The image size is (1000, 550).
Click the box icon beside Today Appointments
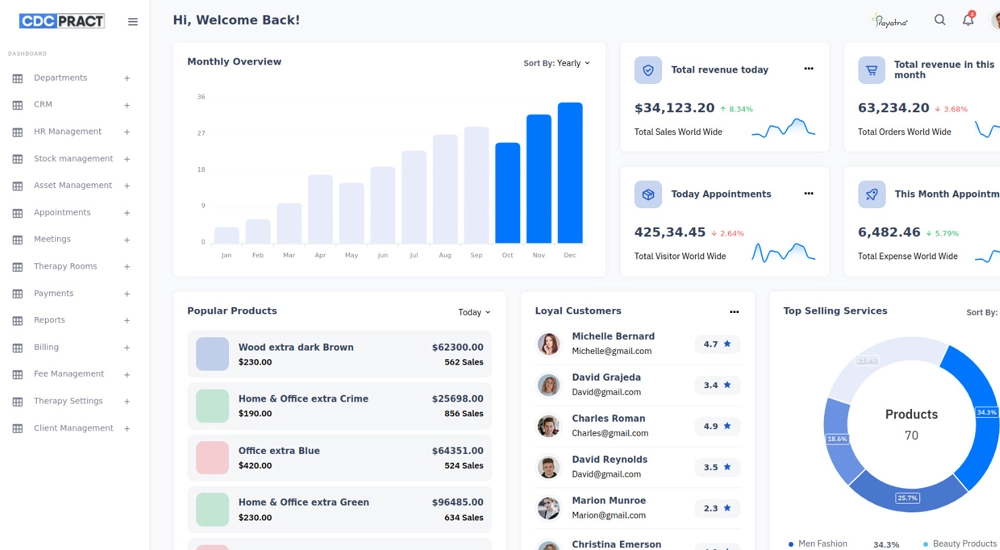coord(648,194)
